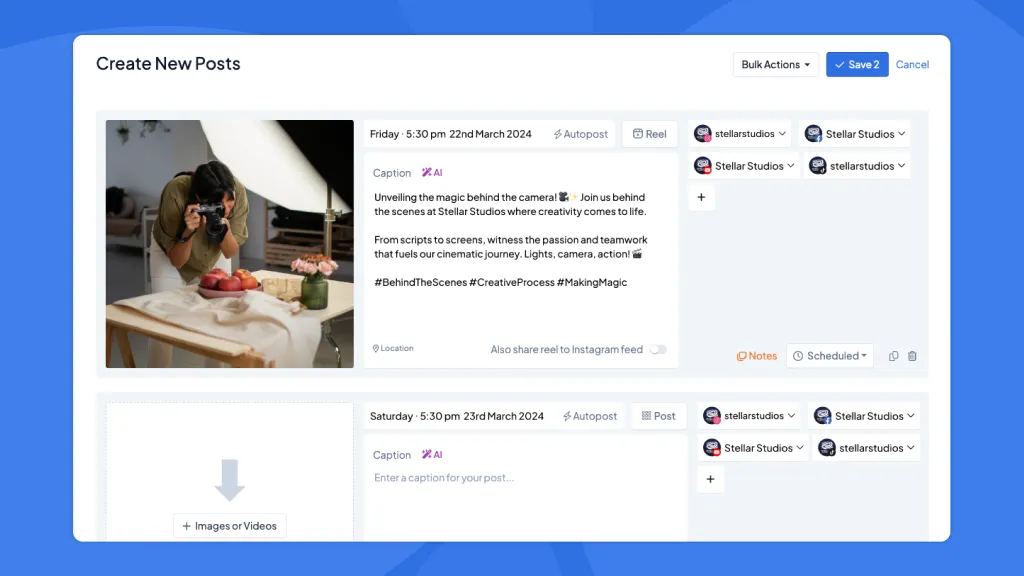Open the photographer image thumbnail
This screenshot has height=576, width=1024.
point(230,244)
